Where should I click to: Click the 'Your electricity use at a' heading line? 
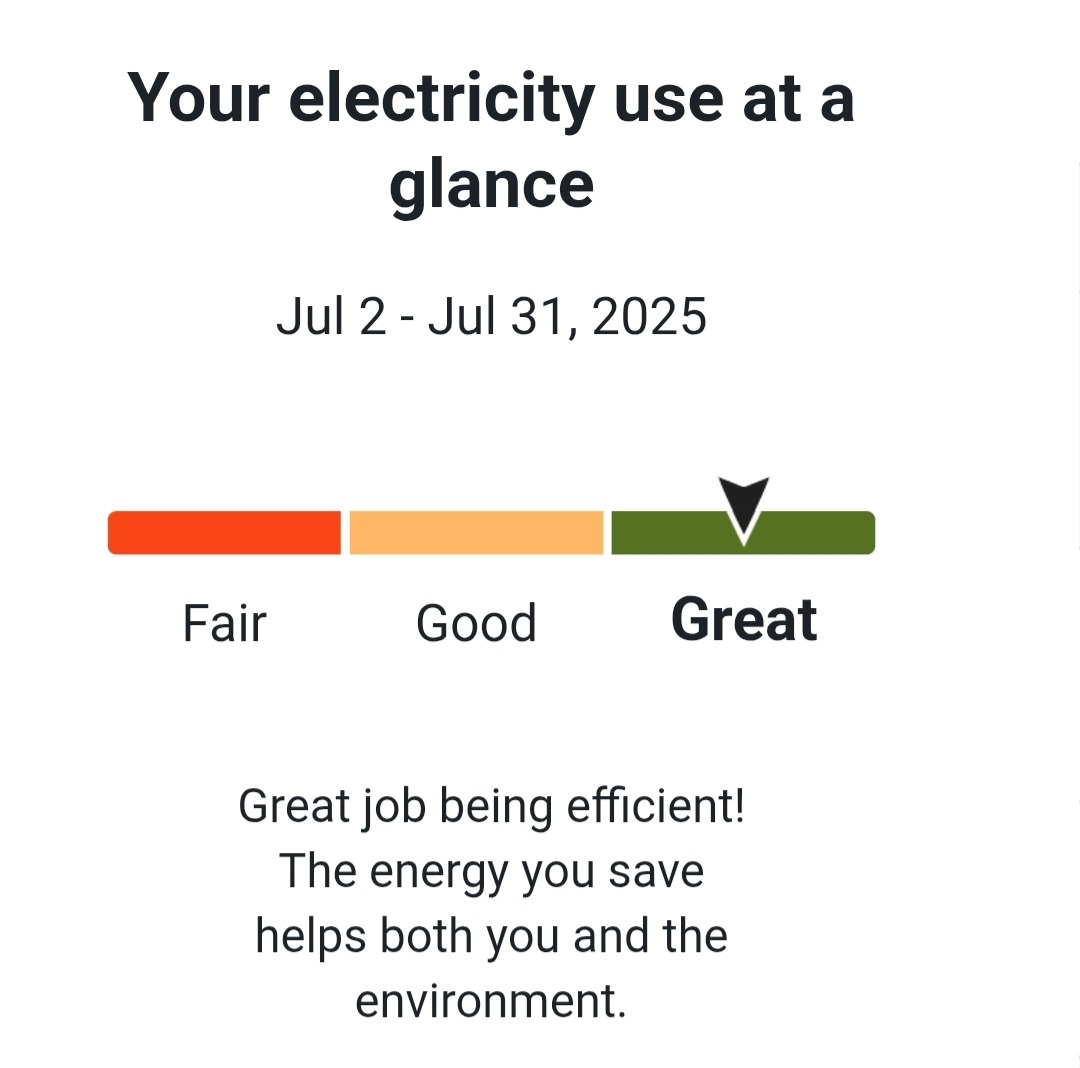pyautogui.click(x=490, y=100)
